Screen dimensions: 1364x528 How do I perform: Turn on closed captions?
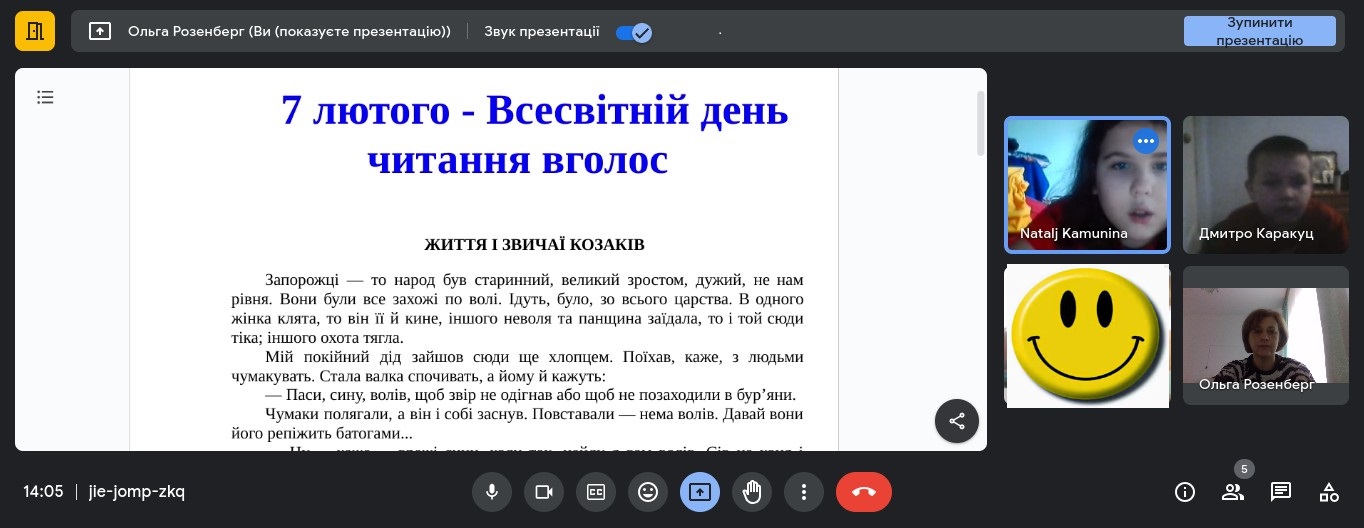pos(596,492)
